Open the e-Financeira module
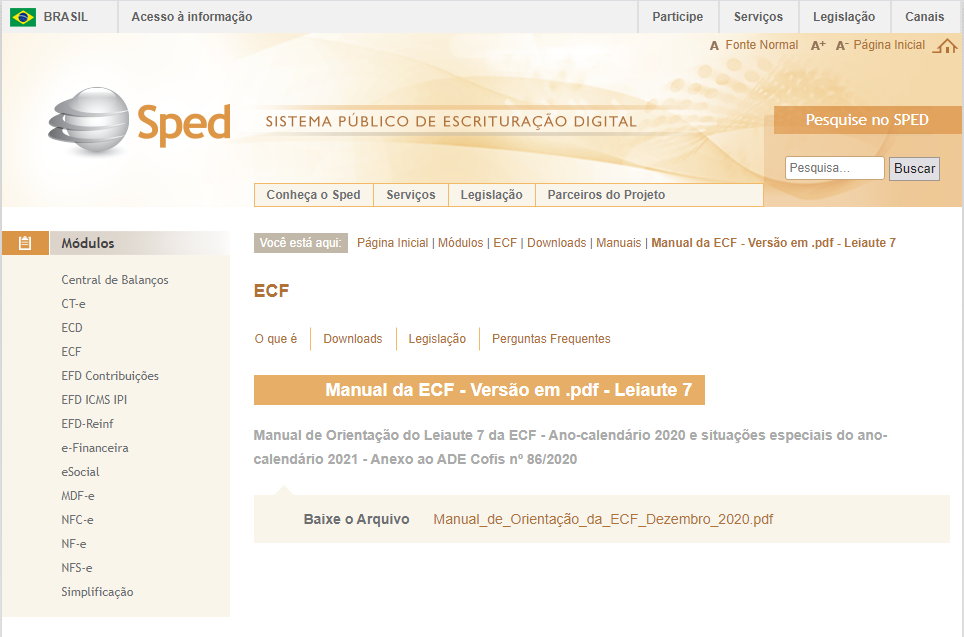The width and height of the screenshot is (964, 637). [x=95, y=448]
